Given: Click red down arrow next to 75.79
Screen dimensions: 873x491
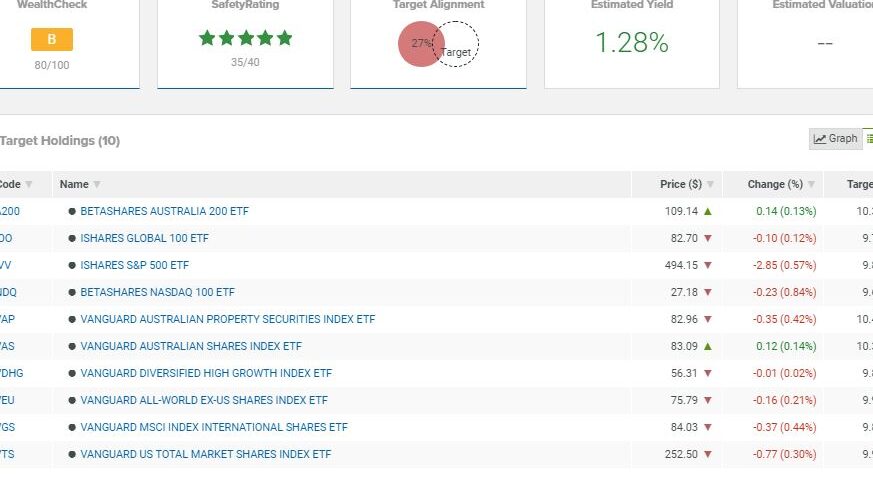Looking at the screenshot, I should (x=708, y=400).
